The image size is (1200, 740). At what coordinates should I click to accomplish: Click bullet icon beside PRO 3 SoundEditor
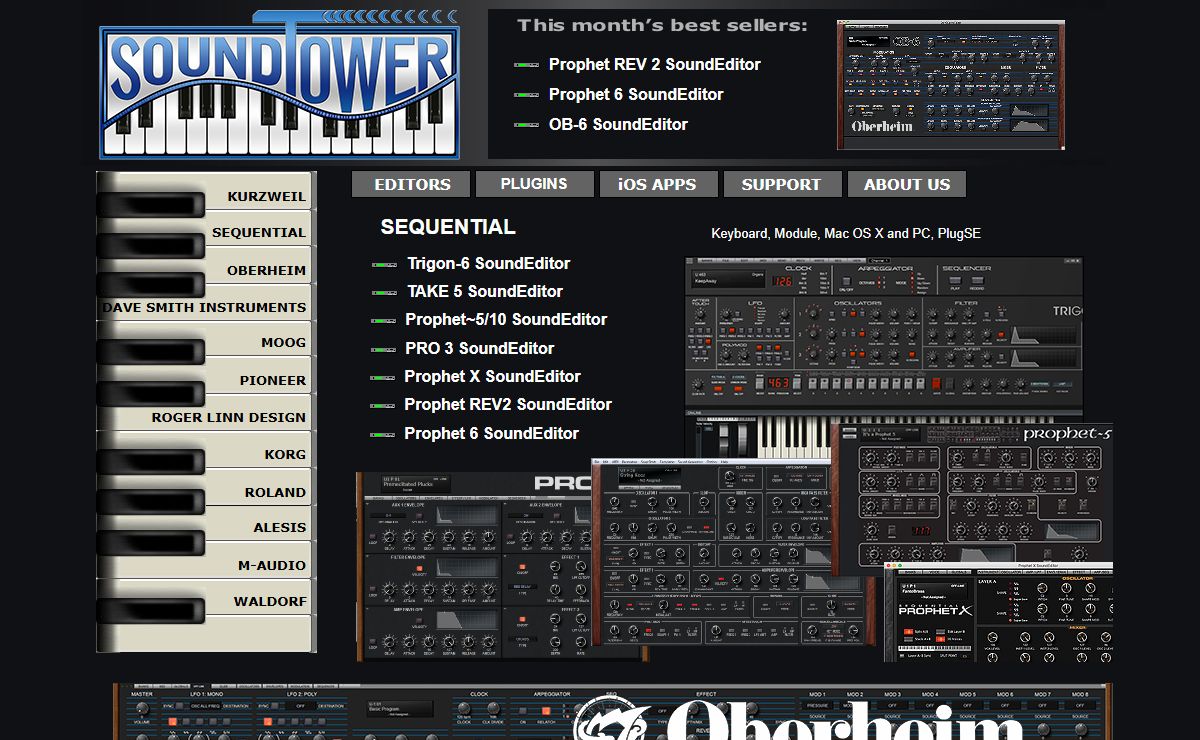coord(383,350)
